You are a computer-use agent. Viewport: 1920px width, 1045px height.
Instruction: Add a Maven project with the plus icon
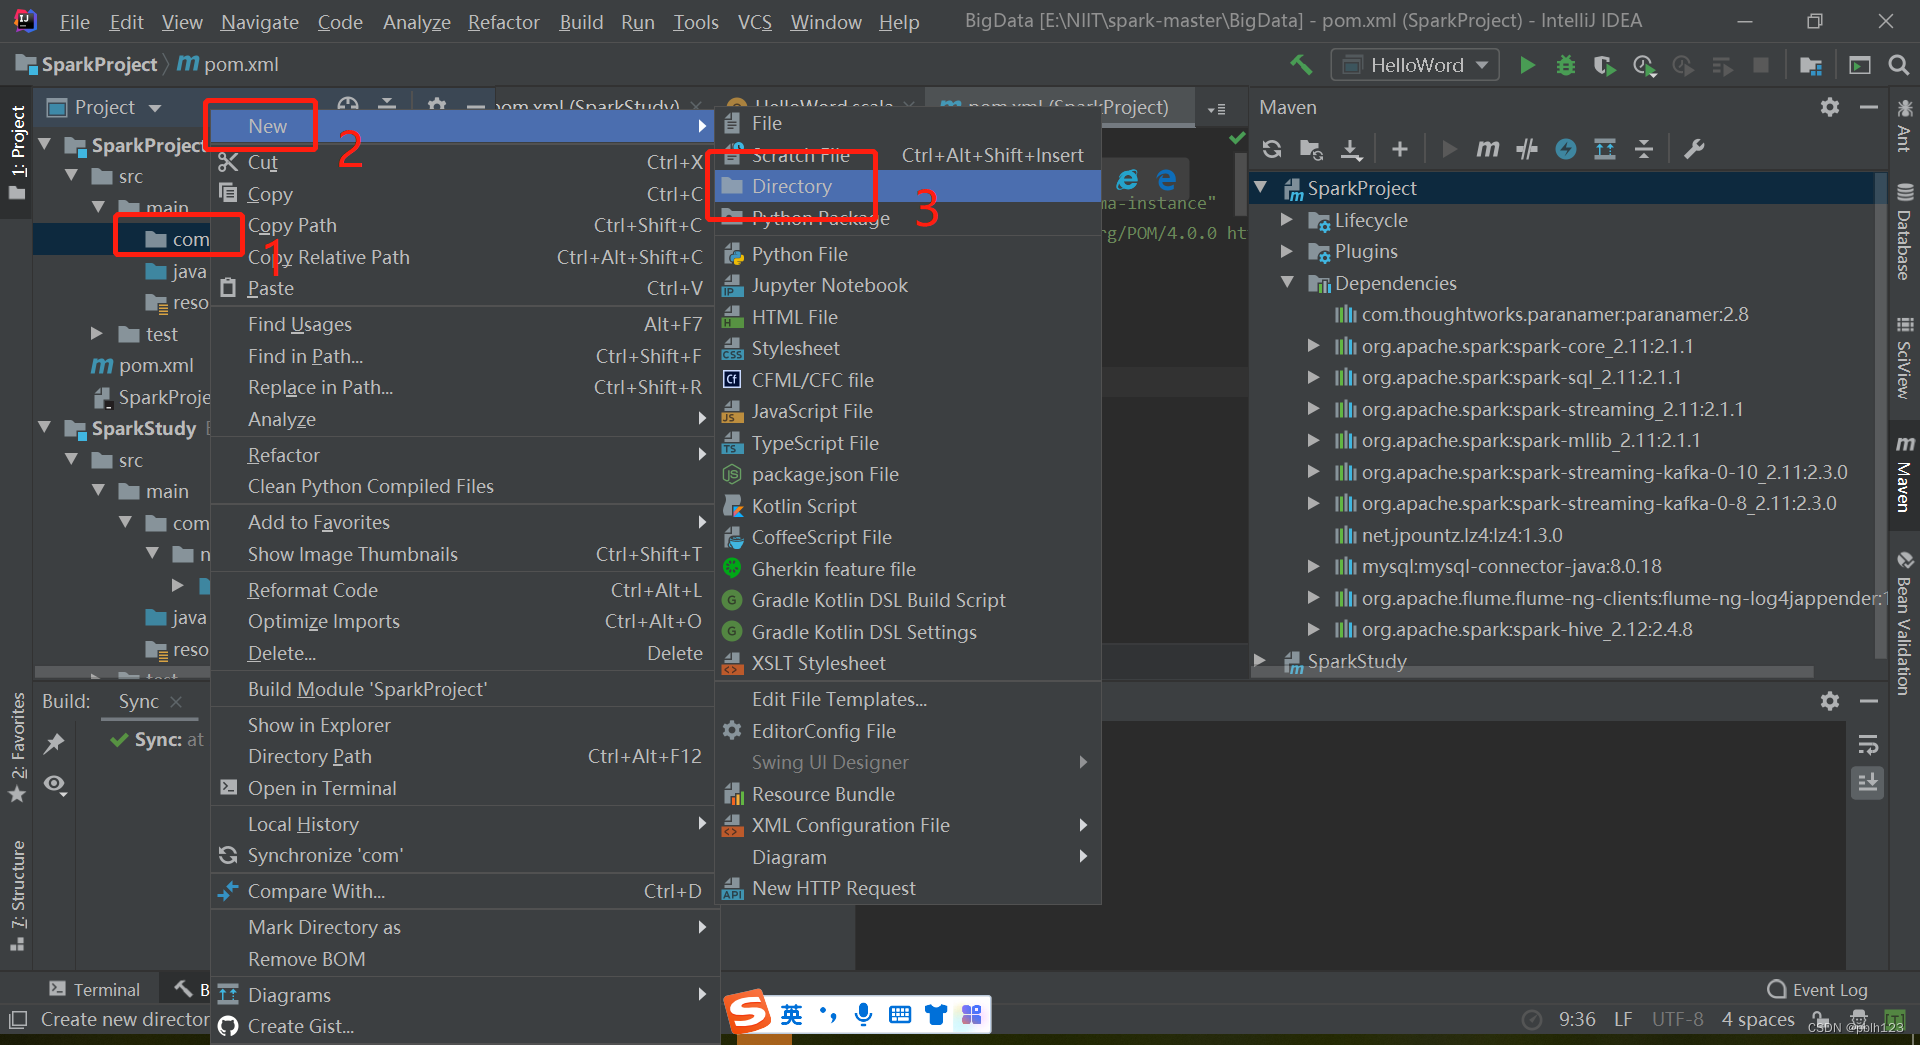click(x=1400, y=149)
